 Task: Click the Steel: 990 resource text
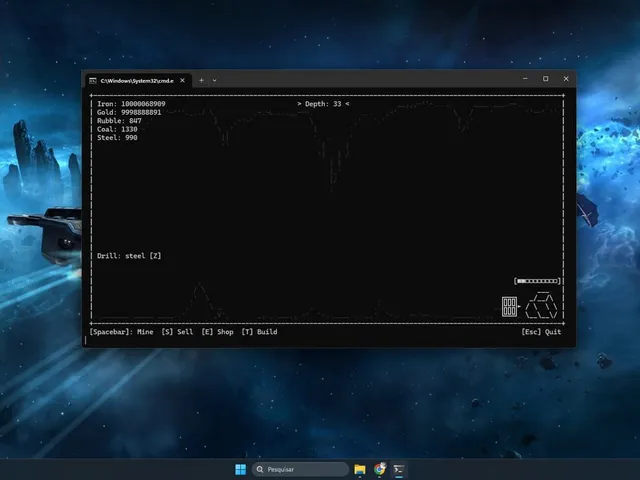pos(117,138)
